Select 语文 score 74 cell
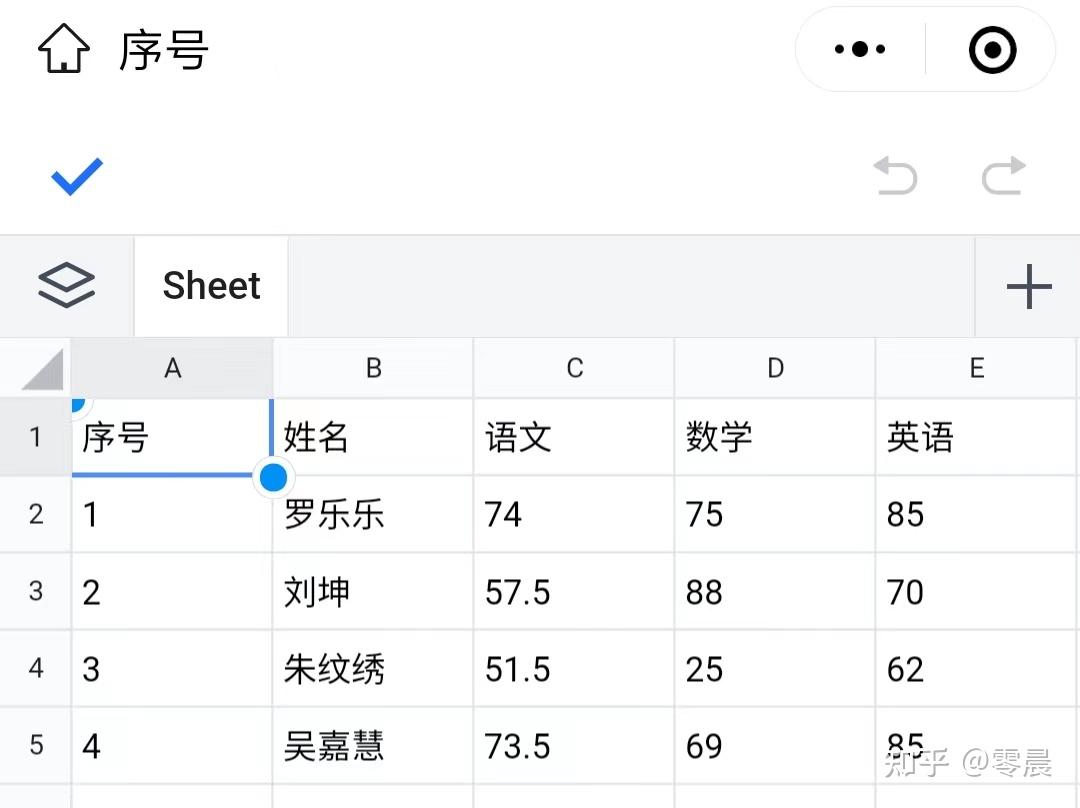 (574, 514)
